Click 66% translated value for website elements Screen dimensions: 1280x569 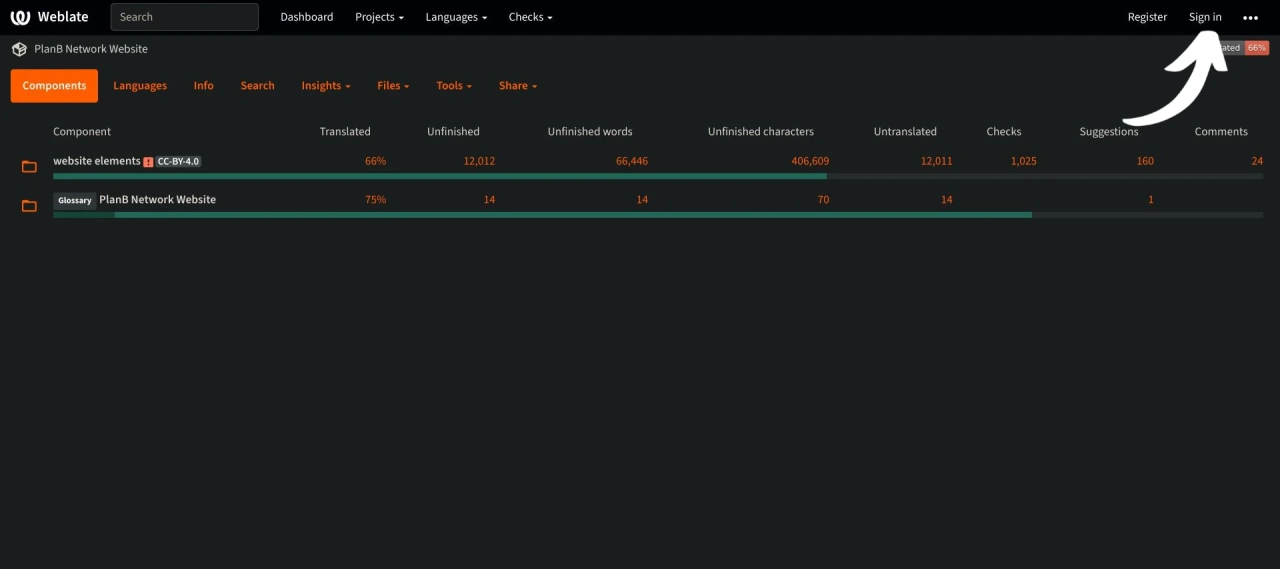[x=375, y=161]
